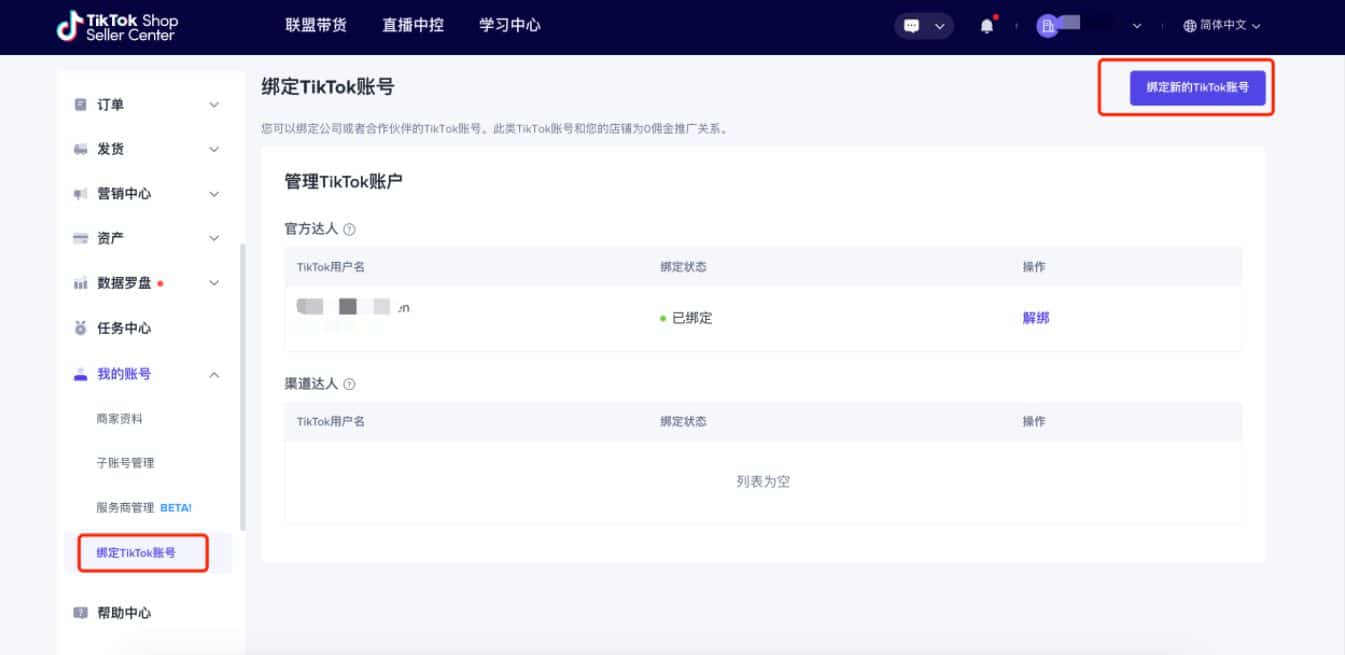Click the 我的账号 person icon
Viewport: 1345px width, 655px height.
(81, 374)
